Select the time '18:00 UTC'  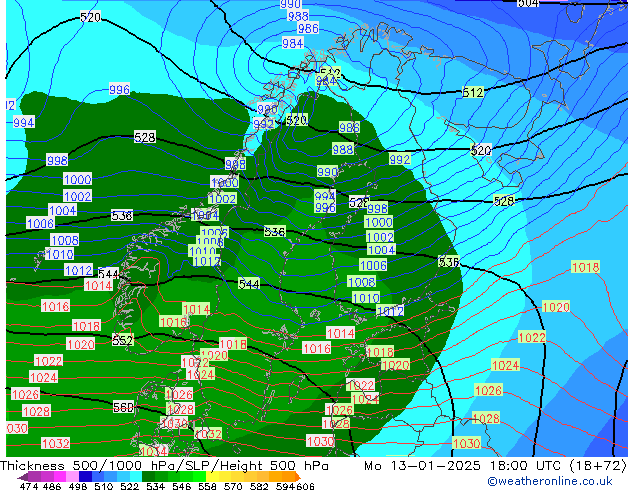click(526, 466)
